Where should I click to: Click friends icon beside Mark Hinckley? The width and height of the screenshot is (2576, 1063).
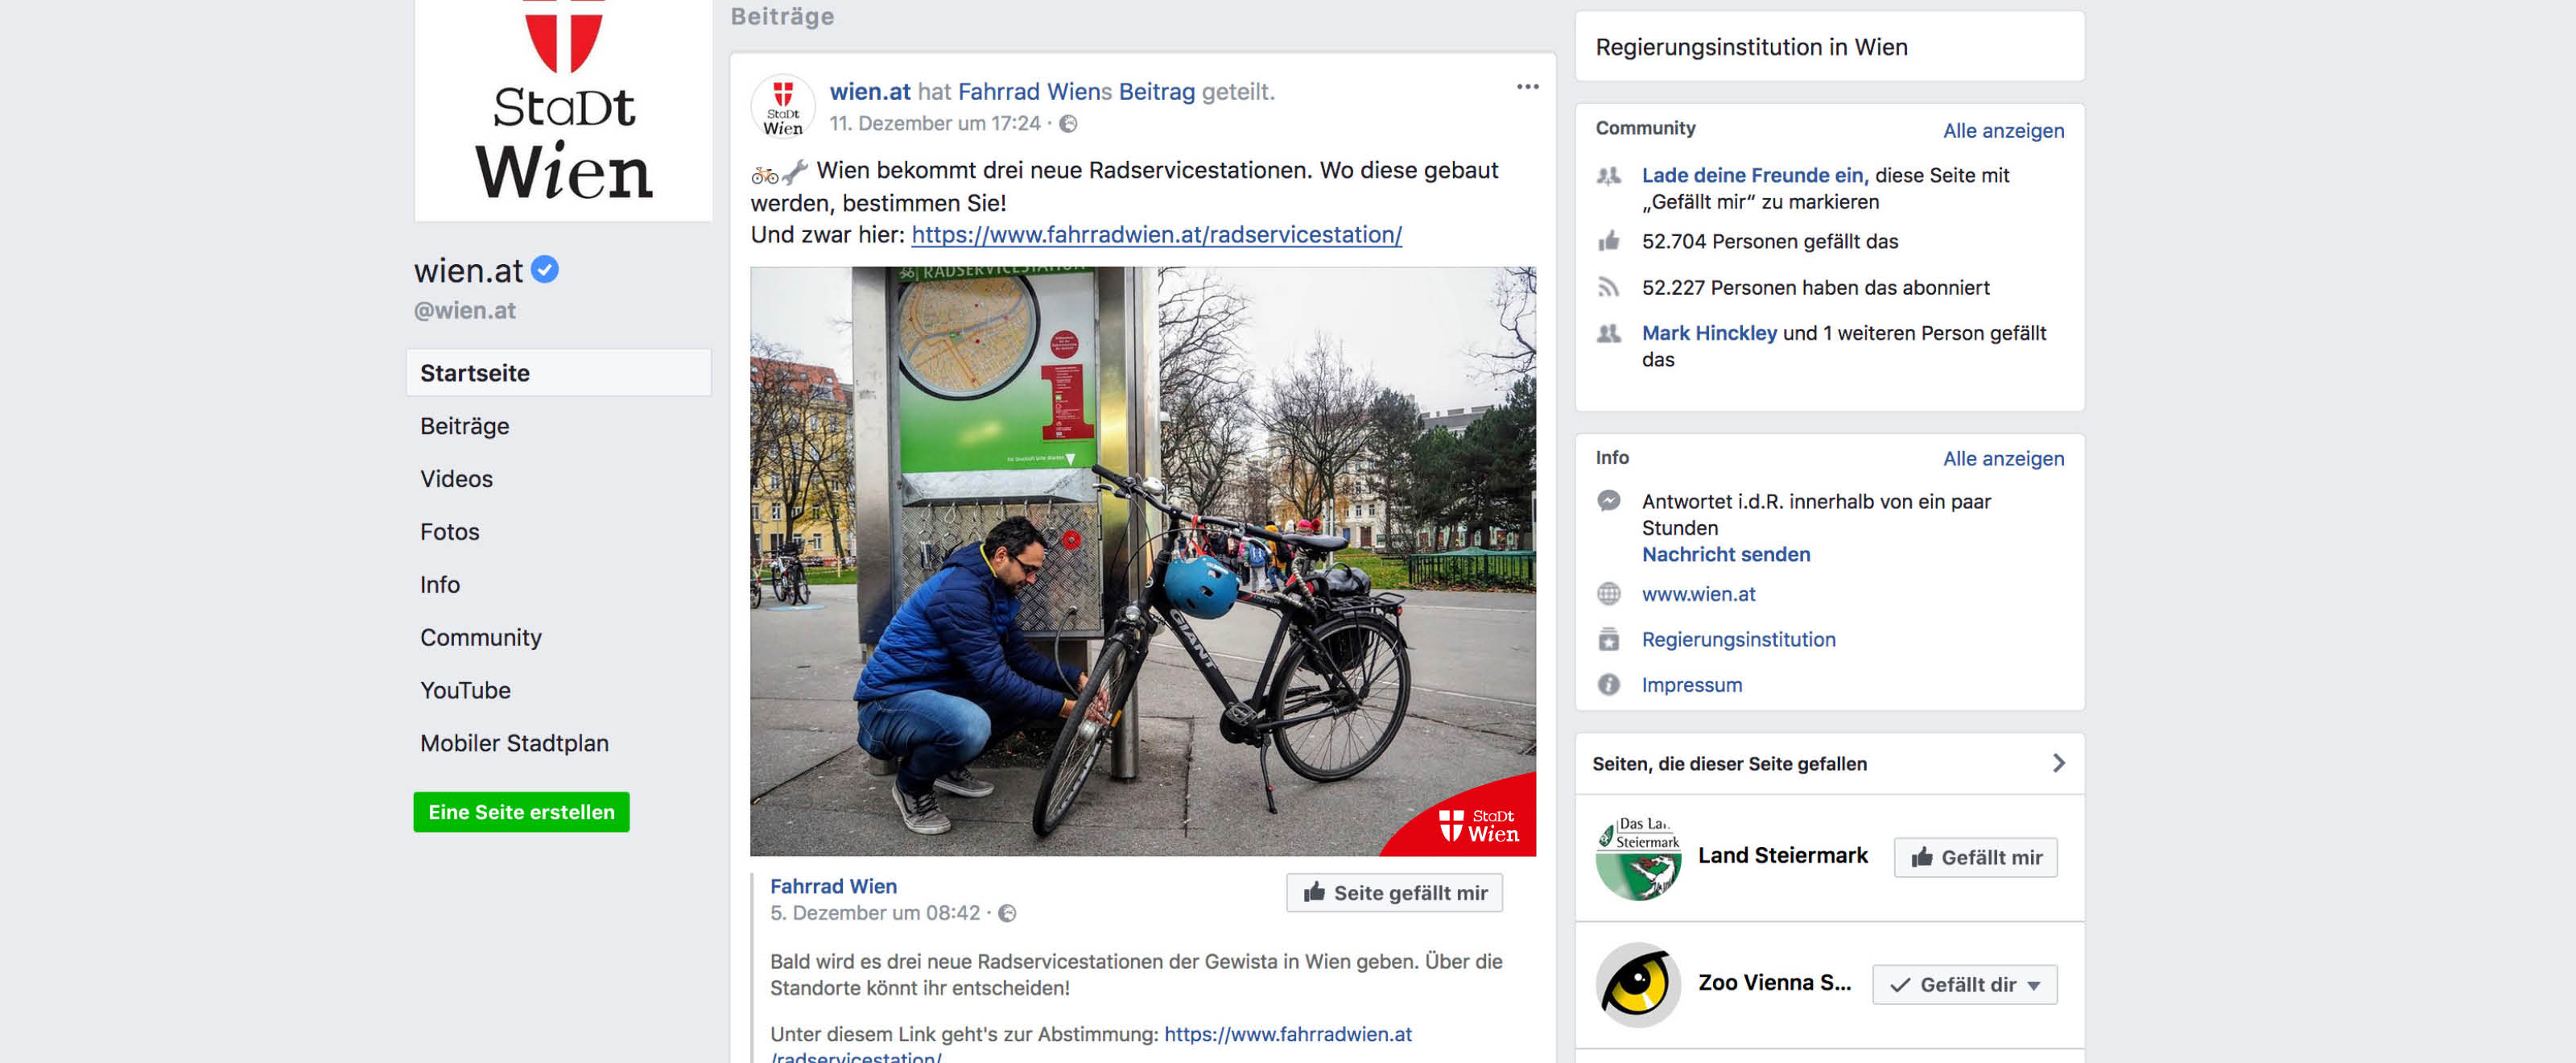[x=1608, y=334]
